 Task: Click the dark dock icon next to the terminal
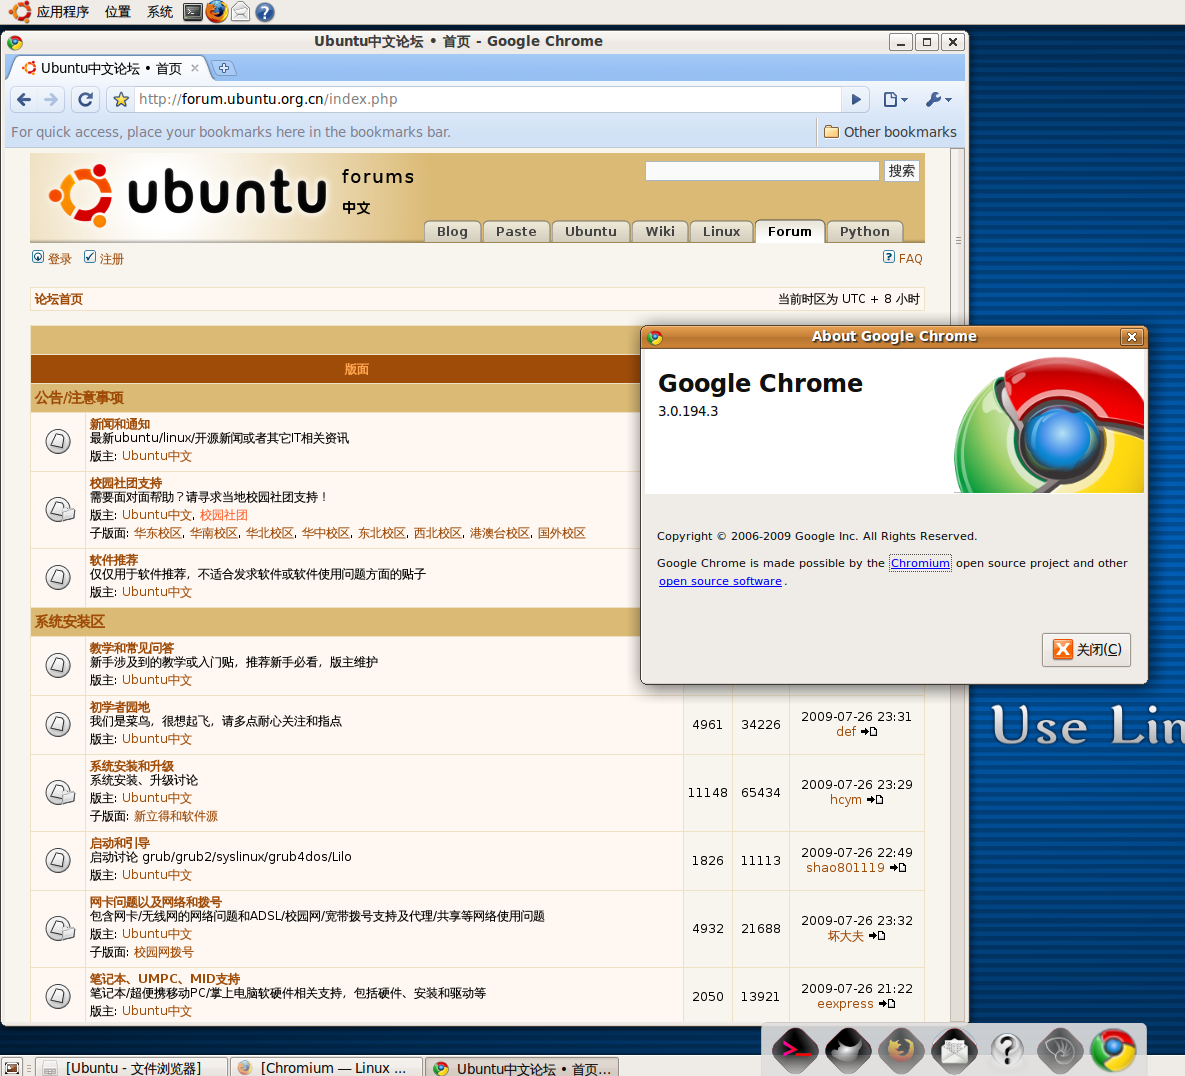click(x=848, y=1050)
